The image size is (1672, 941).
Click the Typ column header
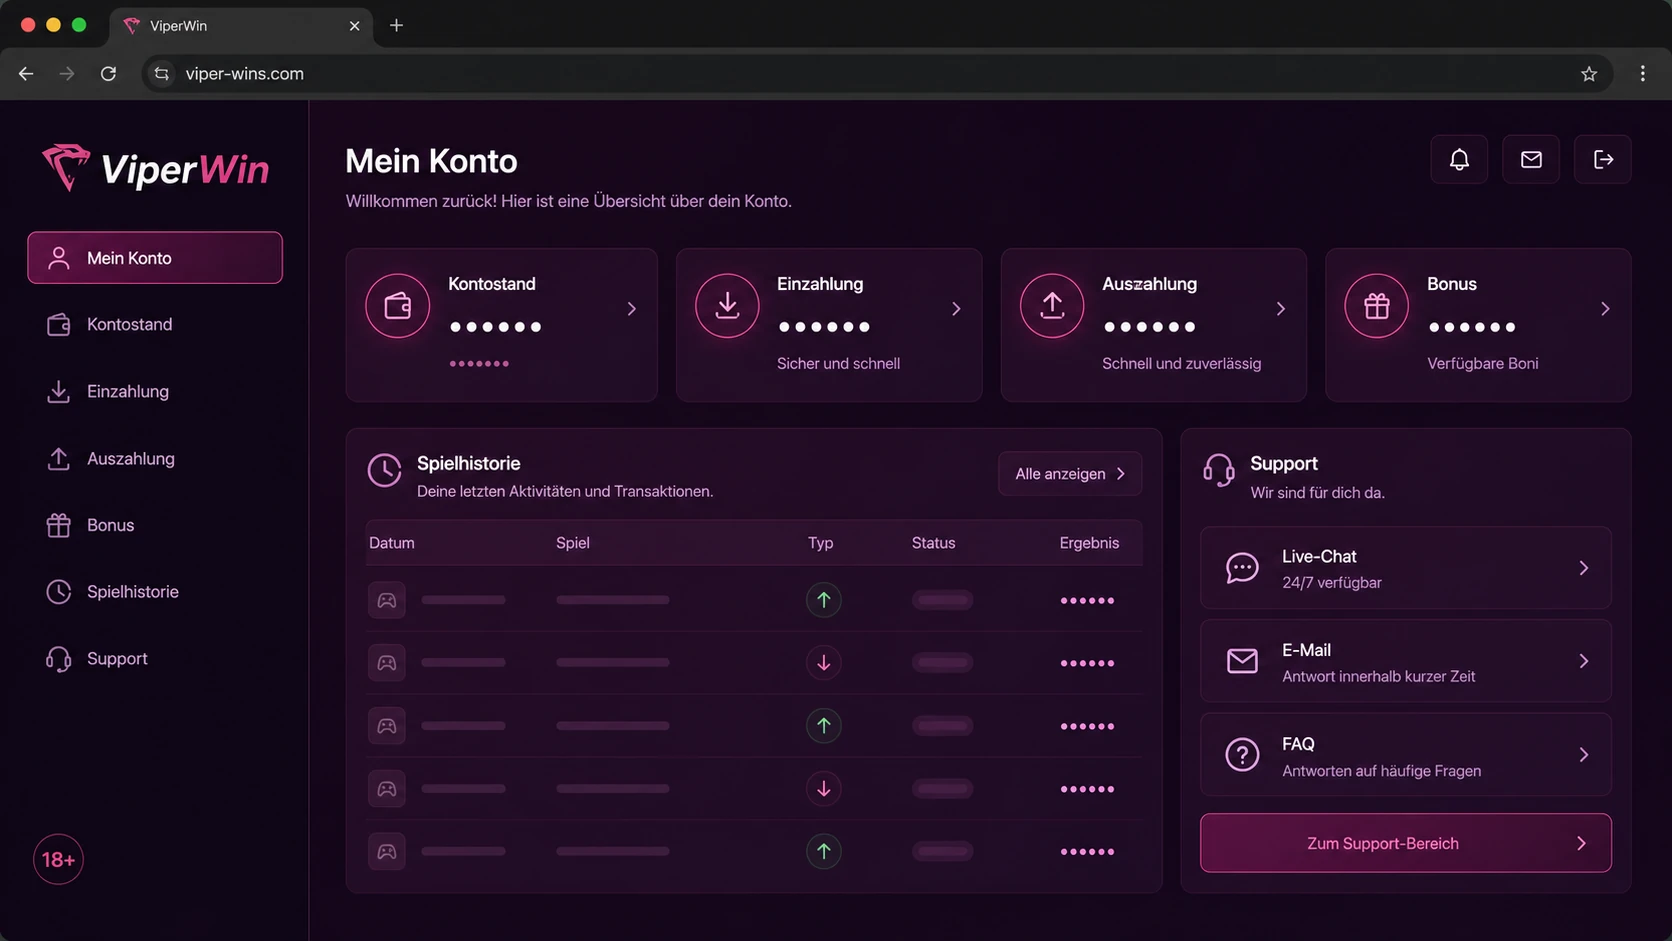tap(820, 543)
